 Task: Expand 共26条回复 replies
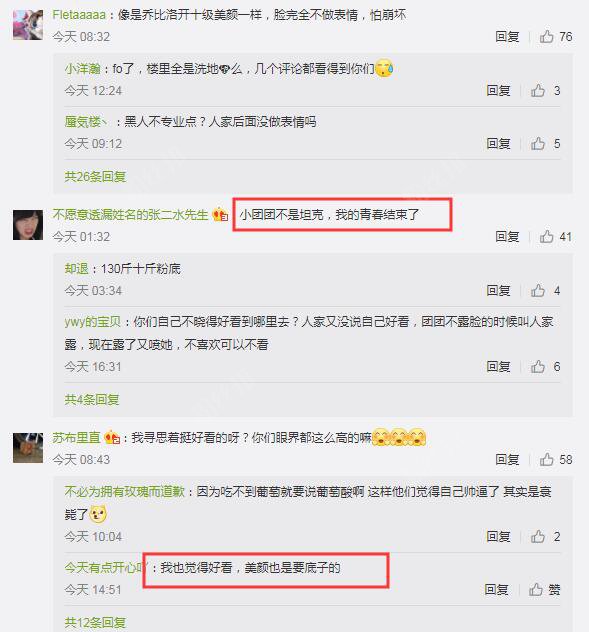95,177
